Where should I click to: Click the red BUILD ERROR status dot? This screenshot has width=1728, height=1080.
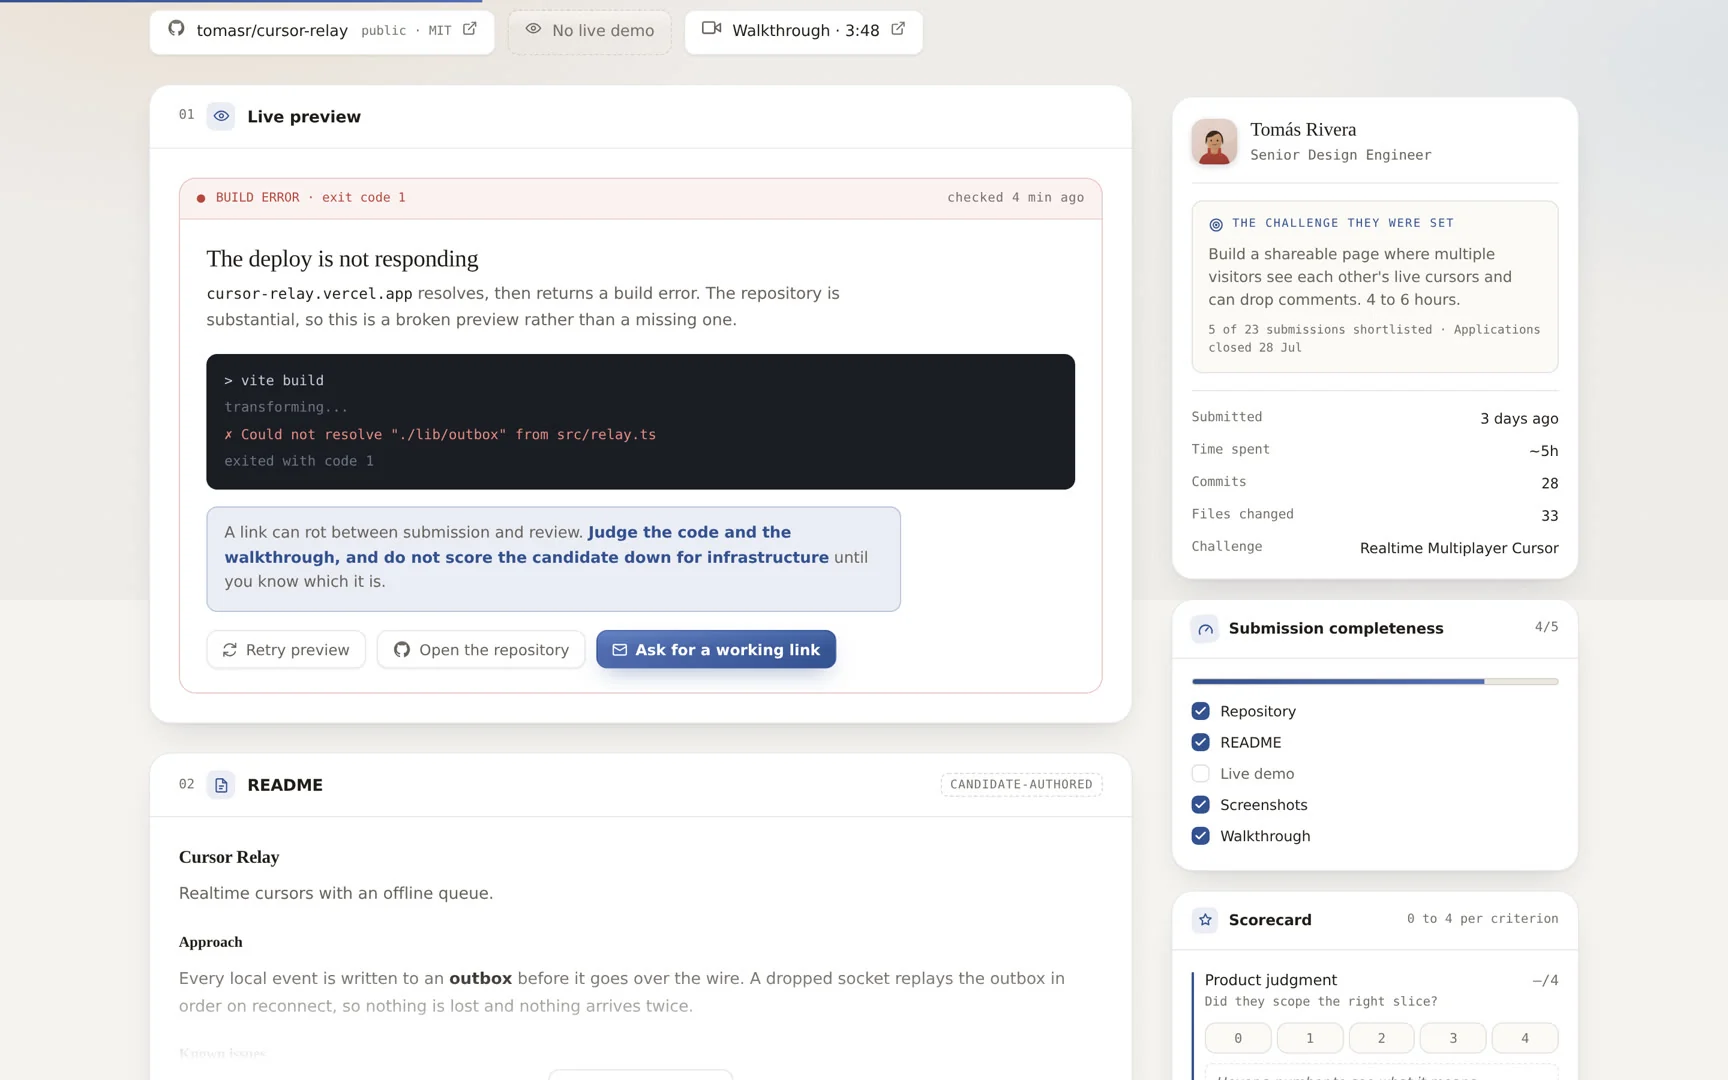201,198
